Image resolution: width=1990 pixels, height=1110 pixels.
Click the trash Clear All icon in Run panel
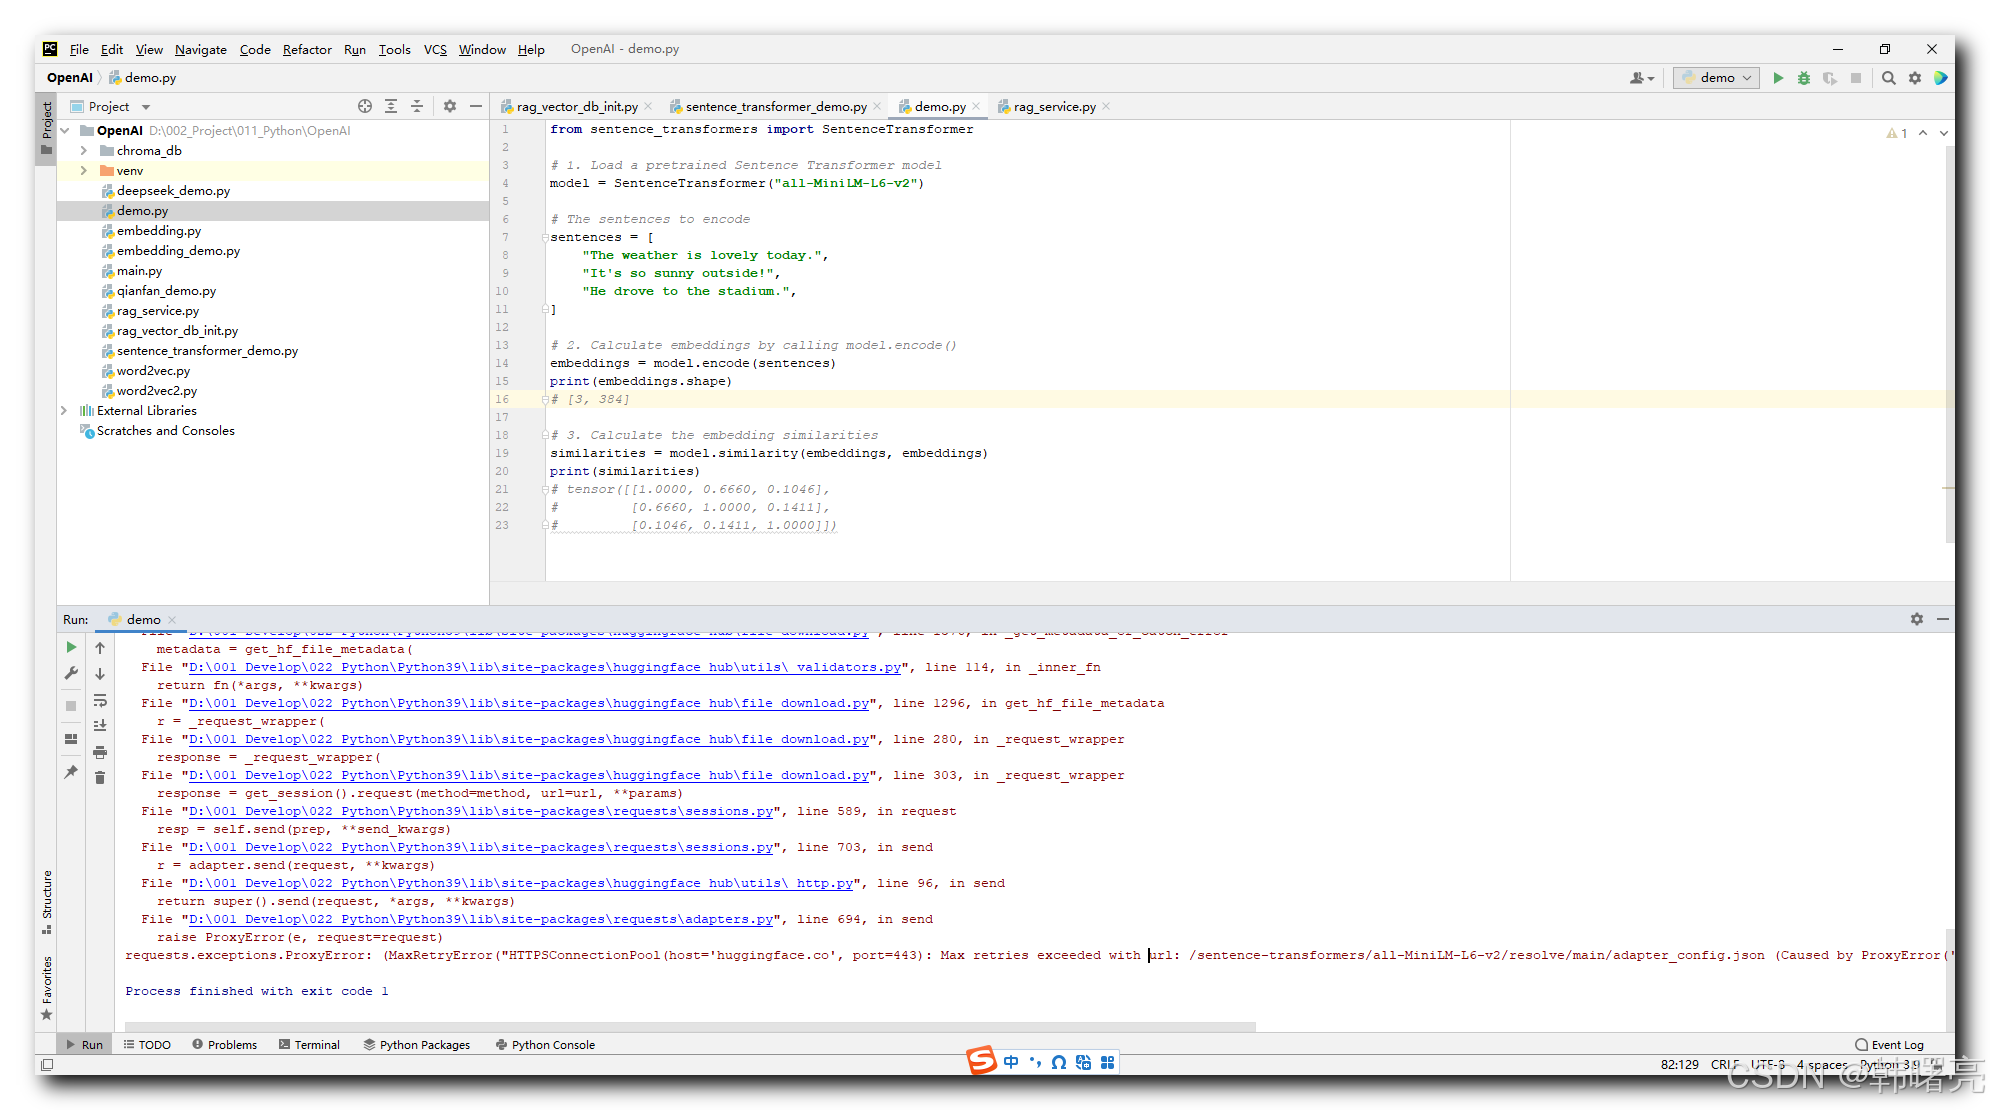pos(100,777)
